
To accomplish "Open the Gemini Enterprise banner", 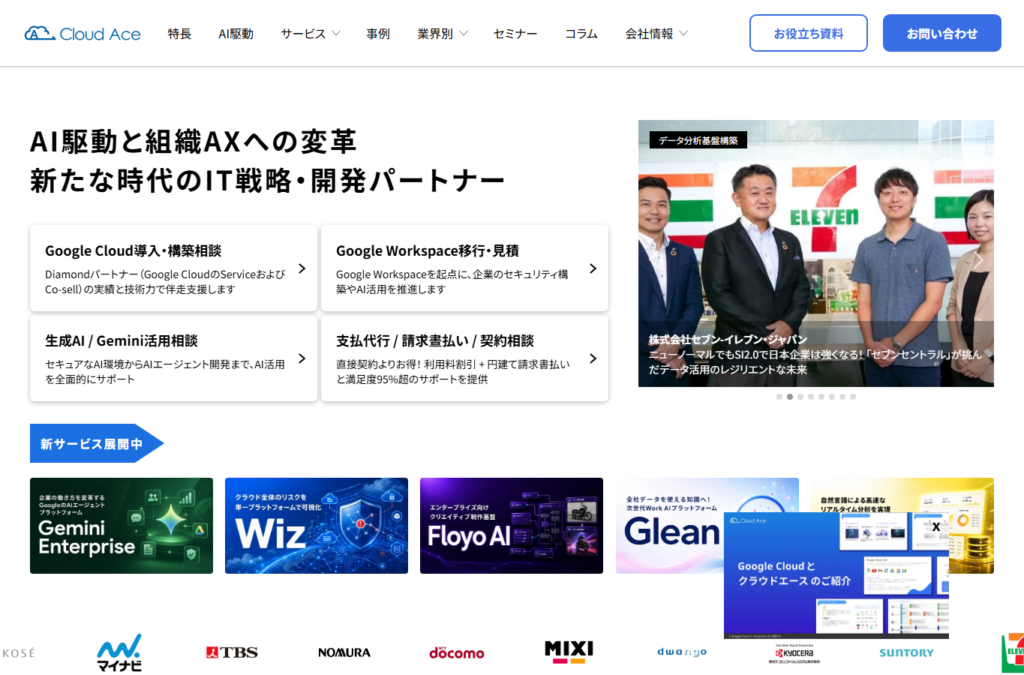I will click(x=121, y=526).
